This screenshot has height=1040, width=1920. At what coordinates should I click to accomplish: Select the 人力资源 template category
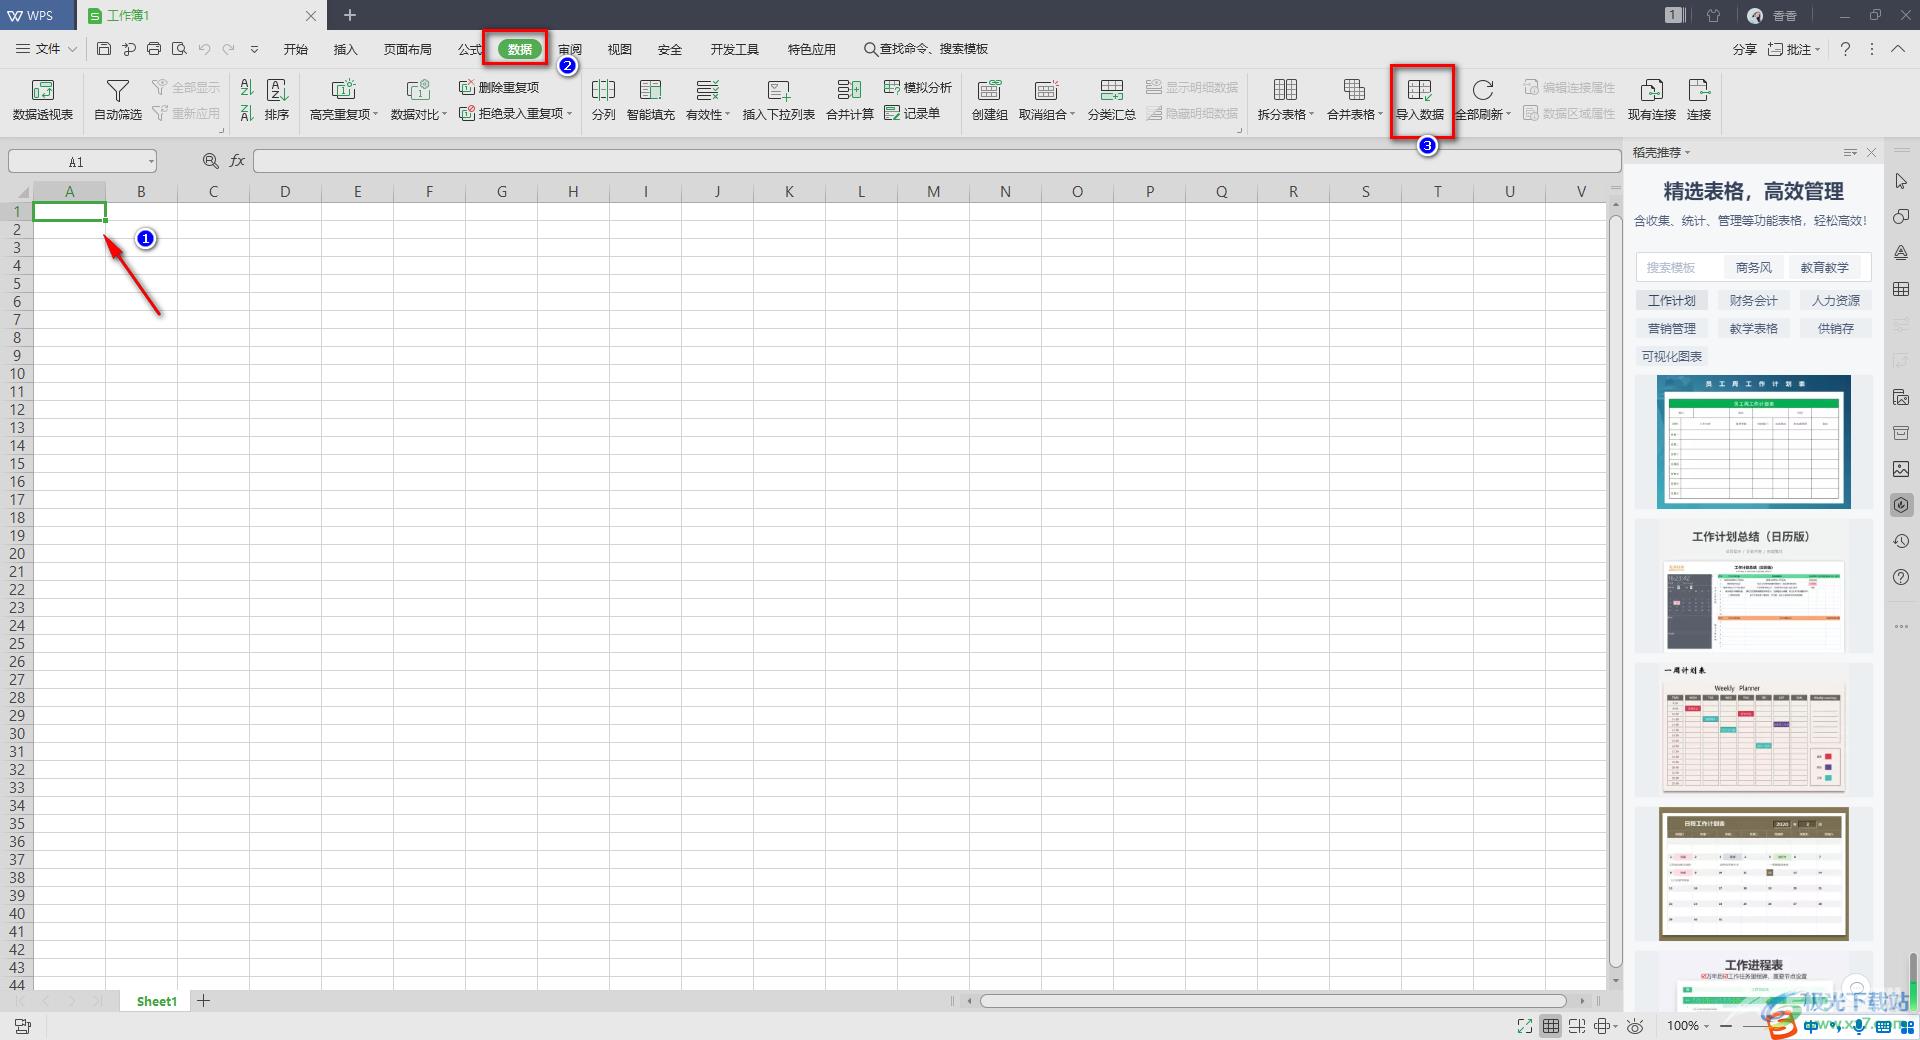coord(1835,300)
